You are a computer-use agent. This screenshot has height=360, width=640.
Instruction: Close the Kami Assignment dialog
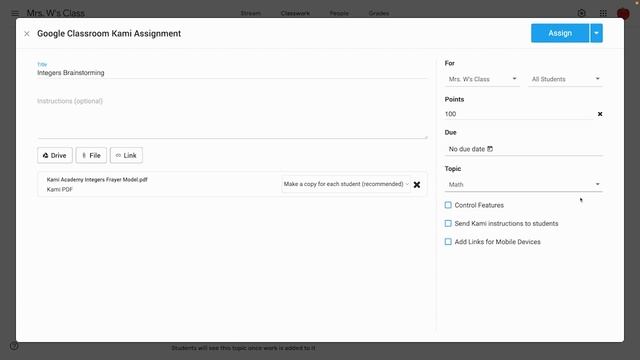(27, 33)
